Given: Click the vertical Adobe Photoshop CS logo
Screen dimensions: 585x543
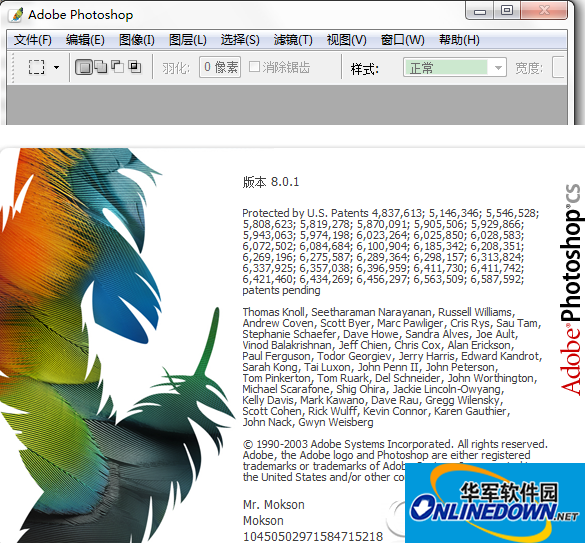Looking at the screenshot, I should point(570,290).
